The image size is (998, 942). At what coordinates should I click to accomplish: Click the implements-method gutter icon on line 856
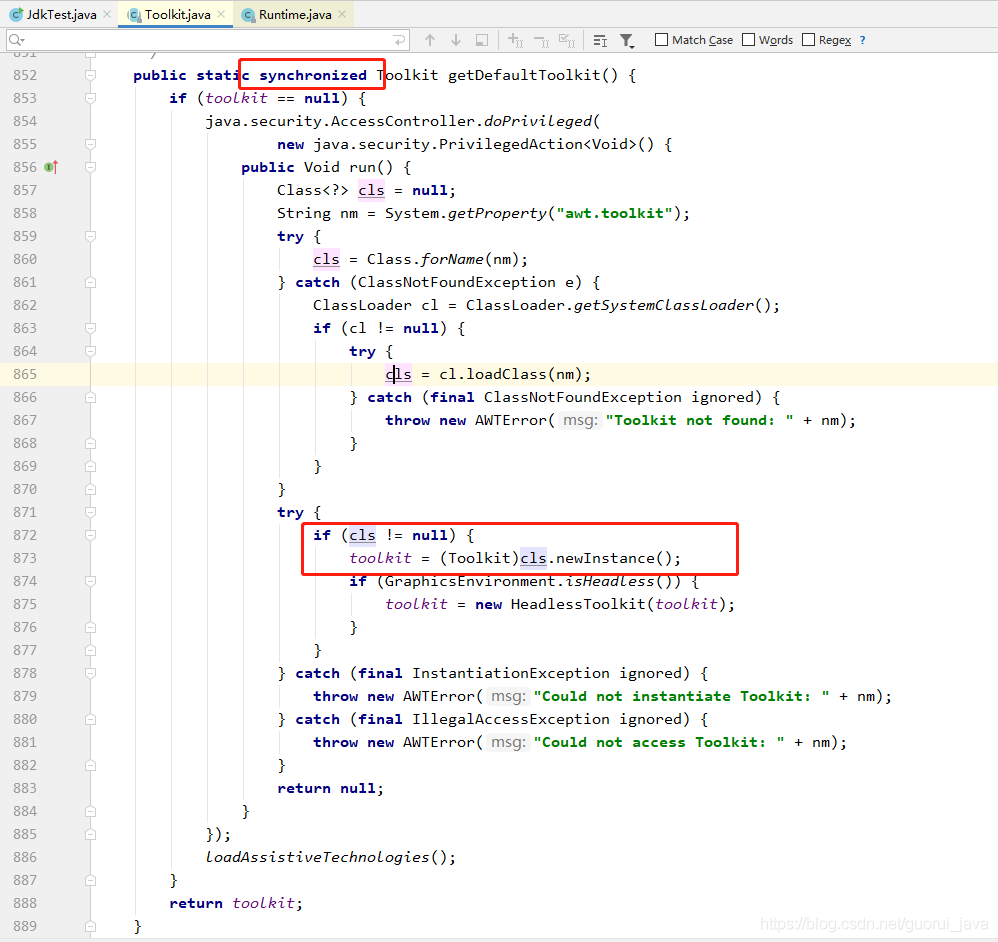pos(51,167)
